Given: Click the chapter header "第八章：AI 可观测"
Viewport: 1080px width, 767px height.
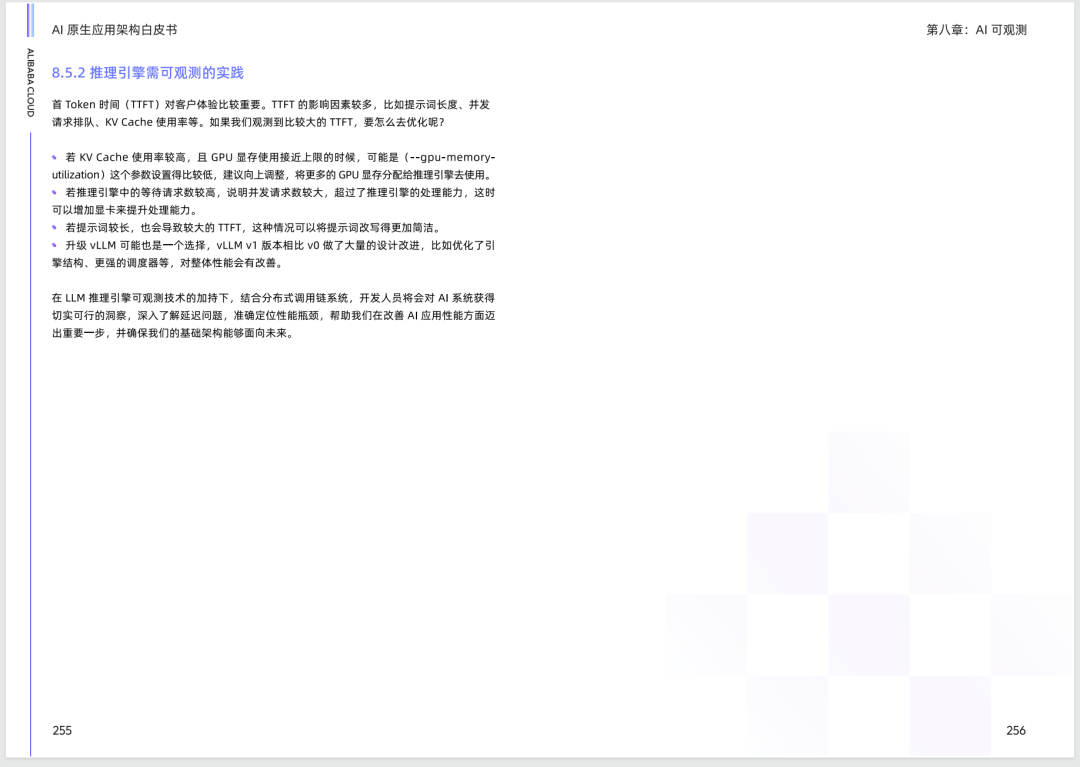Looking at the screenshot, I should [x=976, y=30].
